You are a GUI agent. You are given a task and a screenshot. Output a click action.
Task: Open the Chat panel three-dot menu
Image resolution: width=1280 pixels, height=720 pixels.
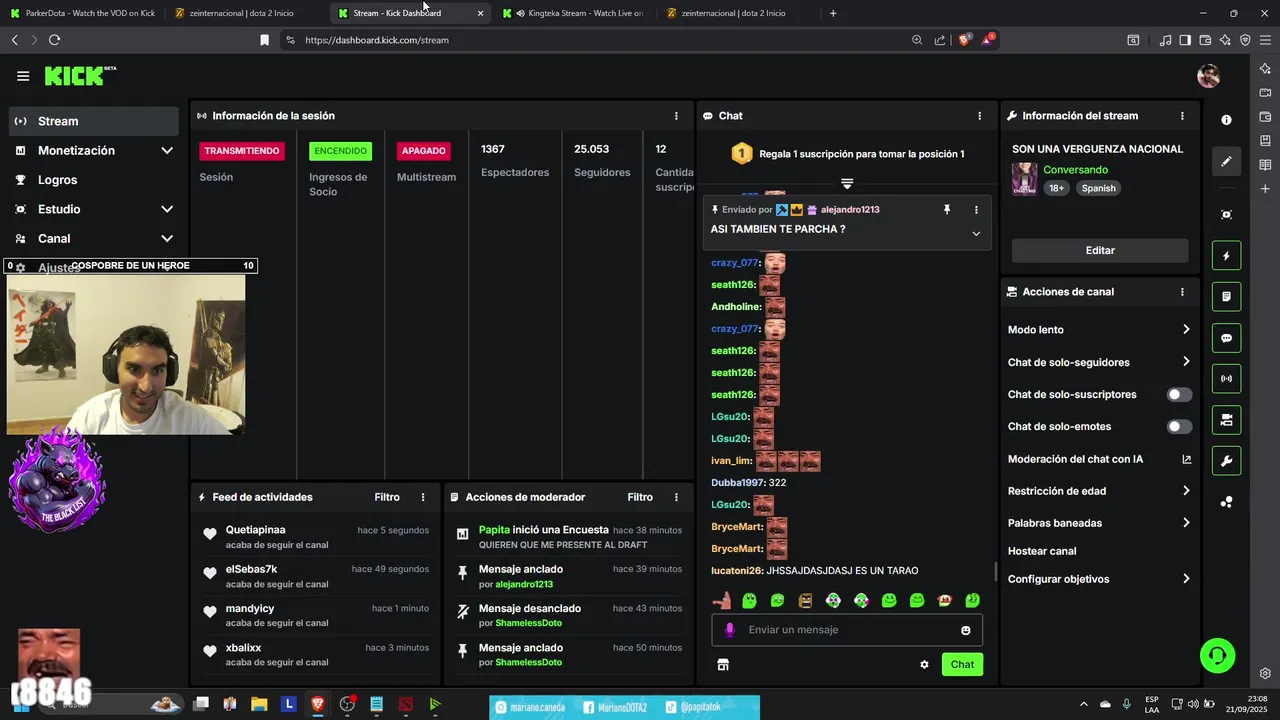[x=979, y=116]
